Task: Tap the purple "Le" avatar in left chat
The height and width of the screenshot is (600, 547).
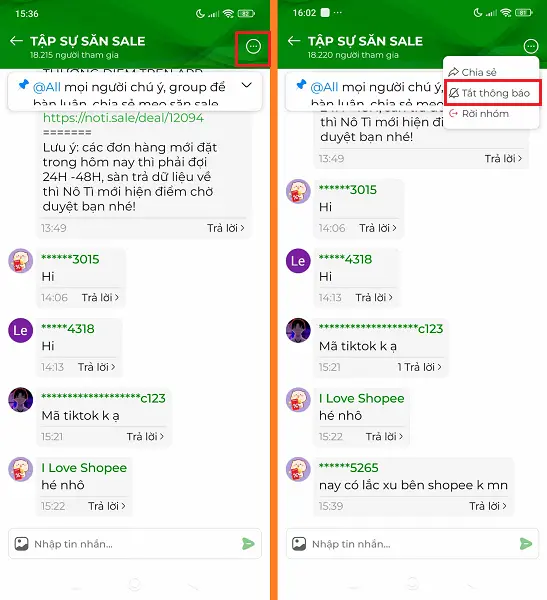Action: click(x=20, y=330)
